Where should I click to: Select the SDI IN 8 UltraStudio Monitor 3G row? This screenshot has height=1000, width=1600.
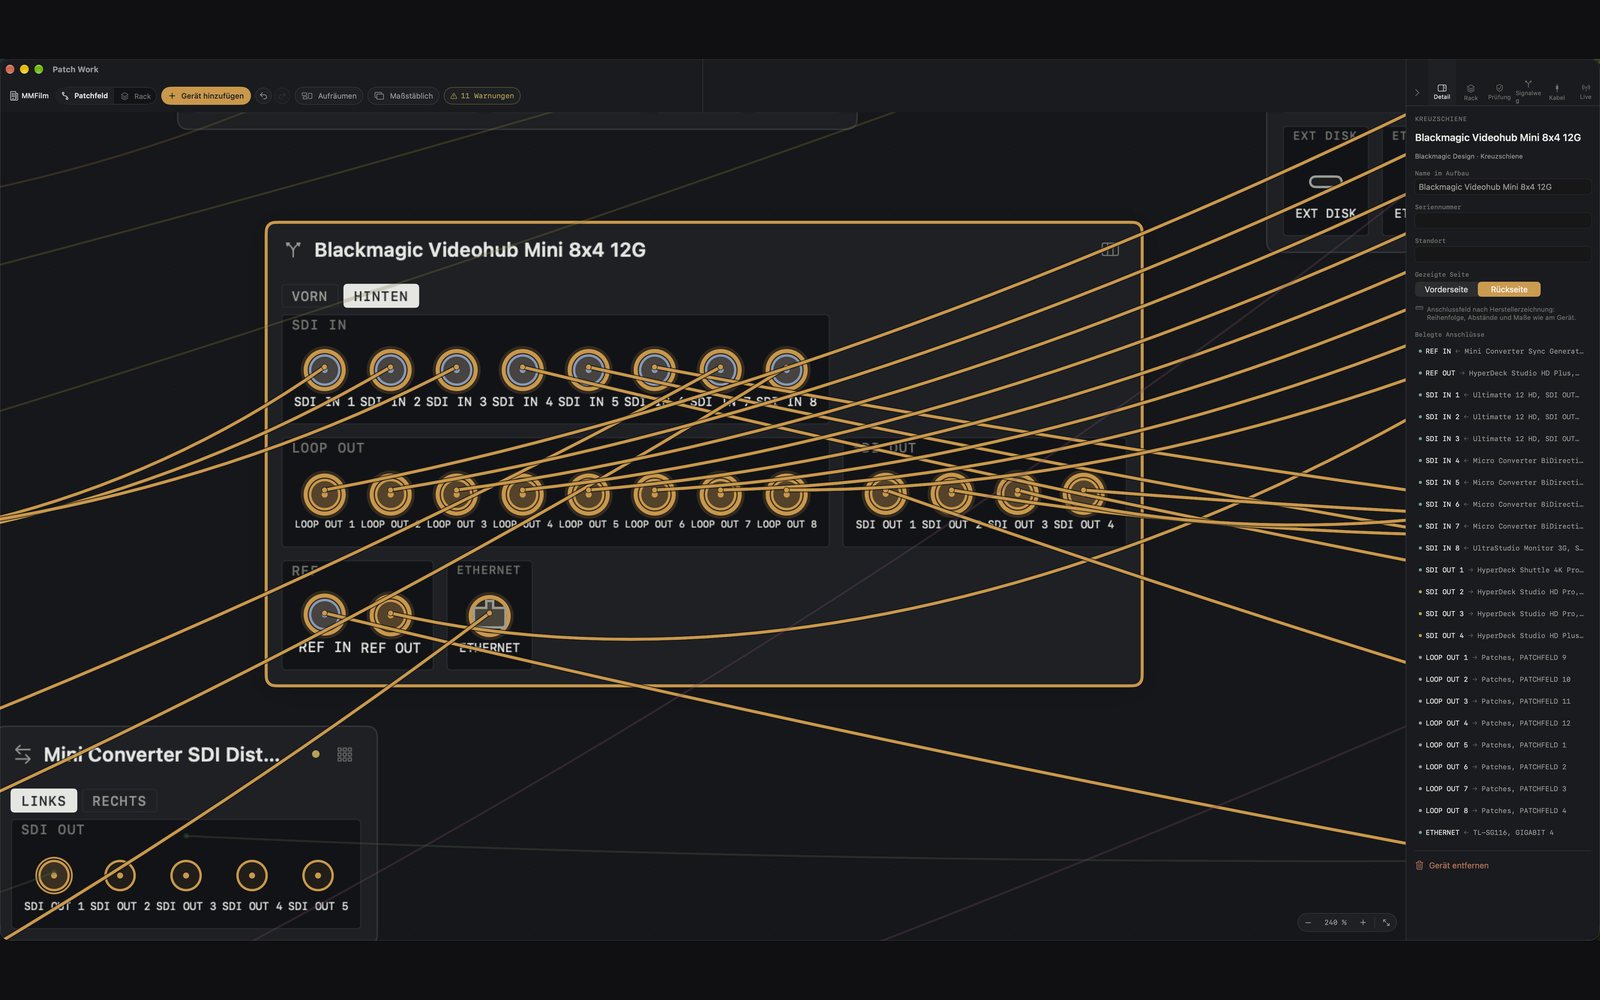1502,549
